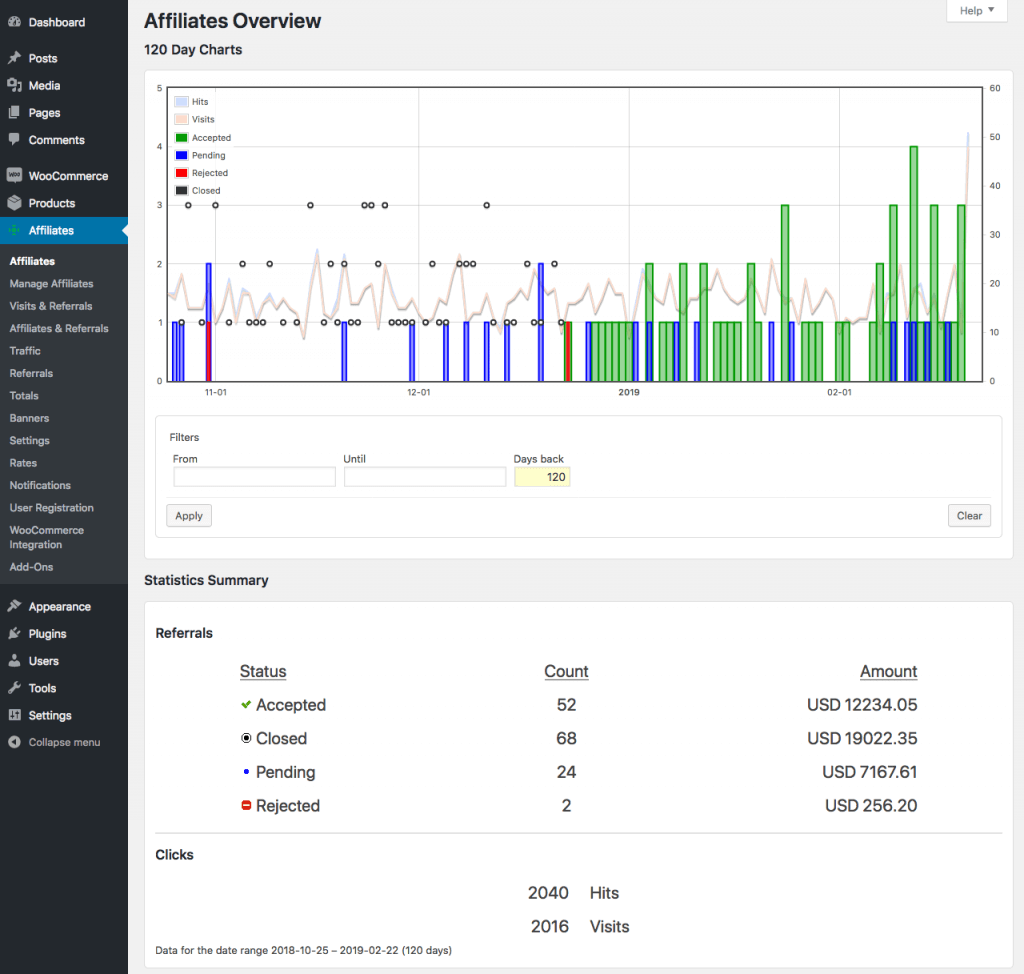Click the black Closed legend swatch
Viewport: 1024px width, 974px height.
pos(182,190)
